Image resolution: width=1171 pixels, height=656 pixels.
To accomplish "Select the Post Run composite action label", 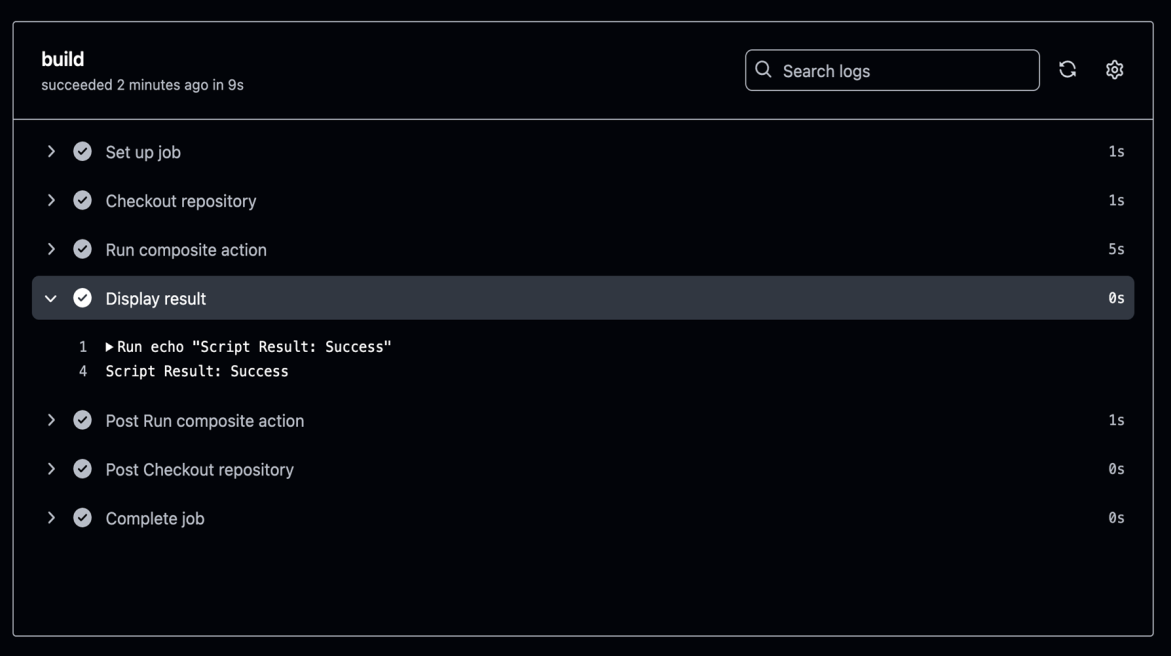I will click(x=205, y=421).
